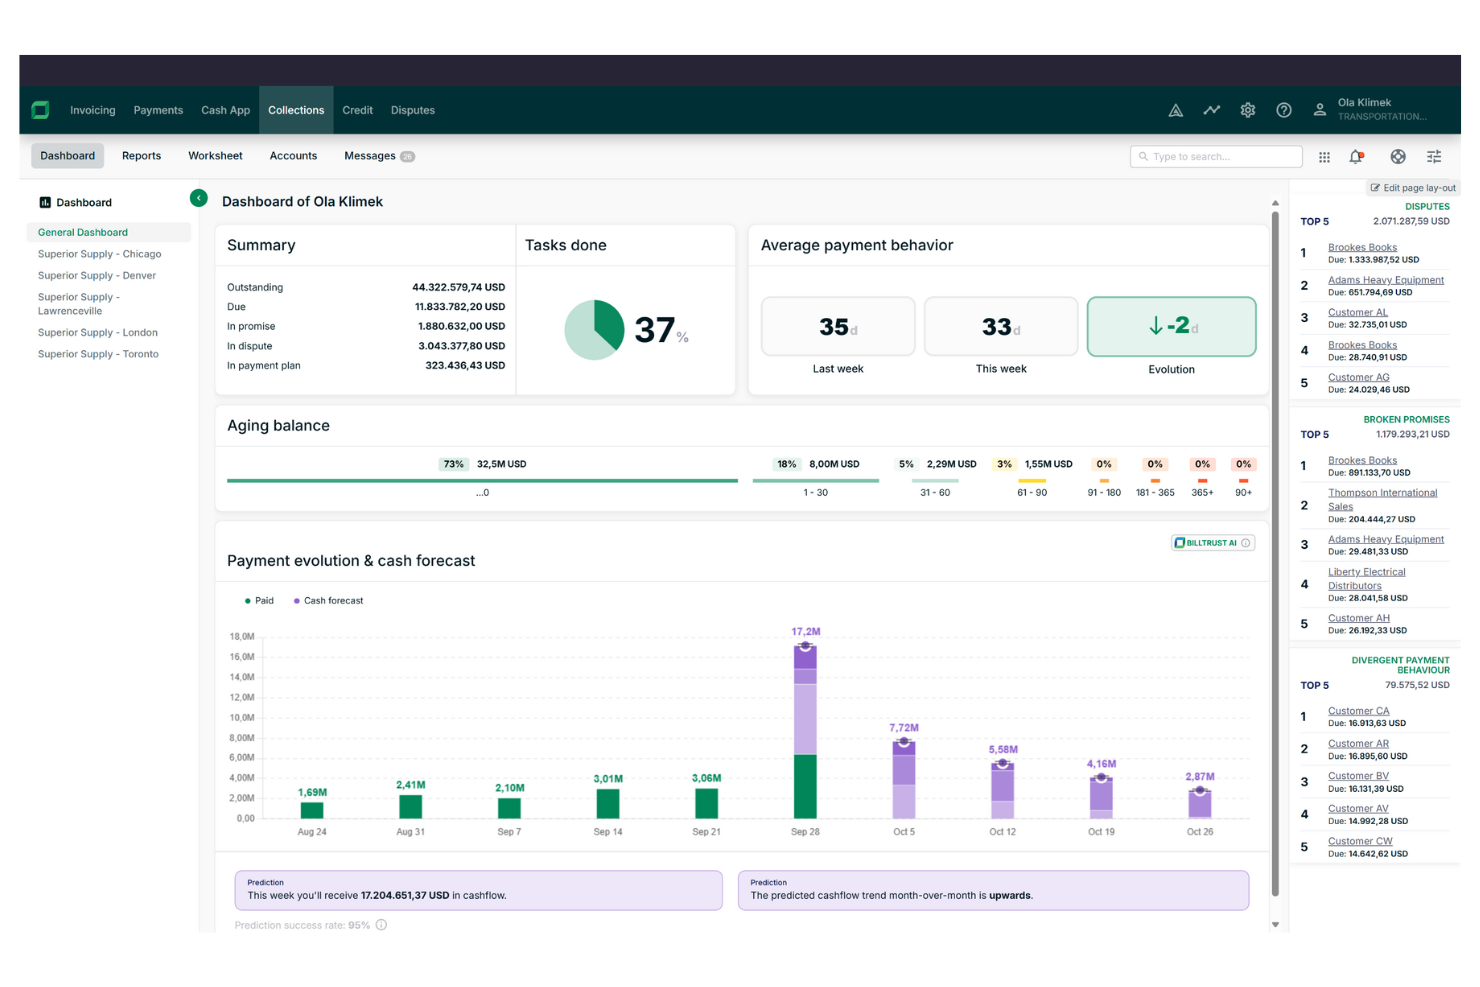This screenshot has height=987, width=1480.
Task: Toggle the Cash forecast series legend
Action: click(328, 600)
